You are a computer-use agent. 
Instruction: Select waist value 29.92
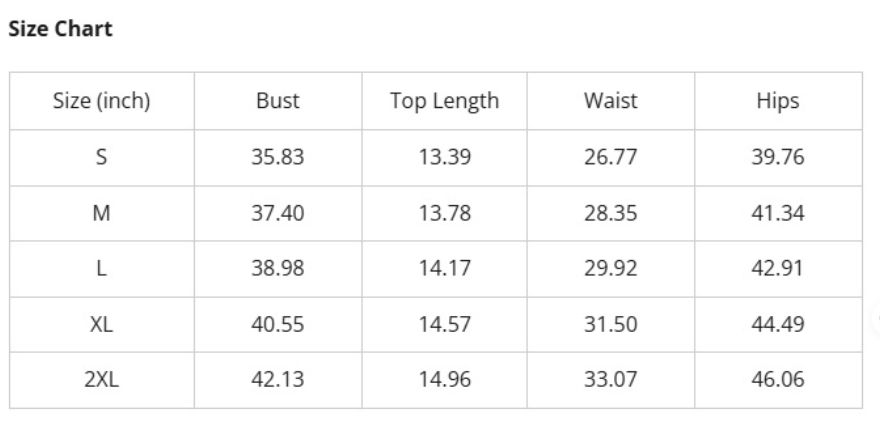click(x=611, y=268)
